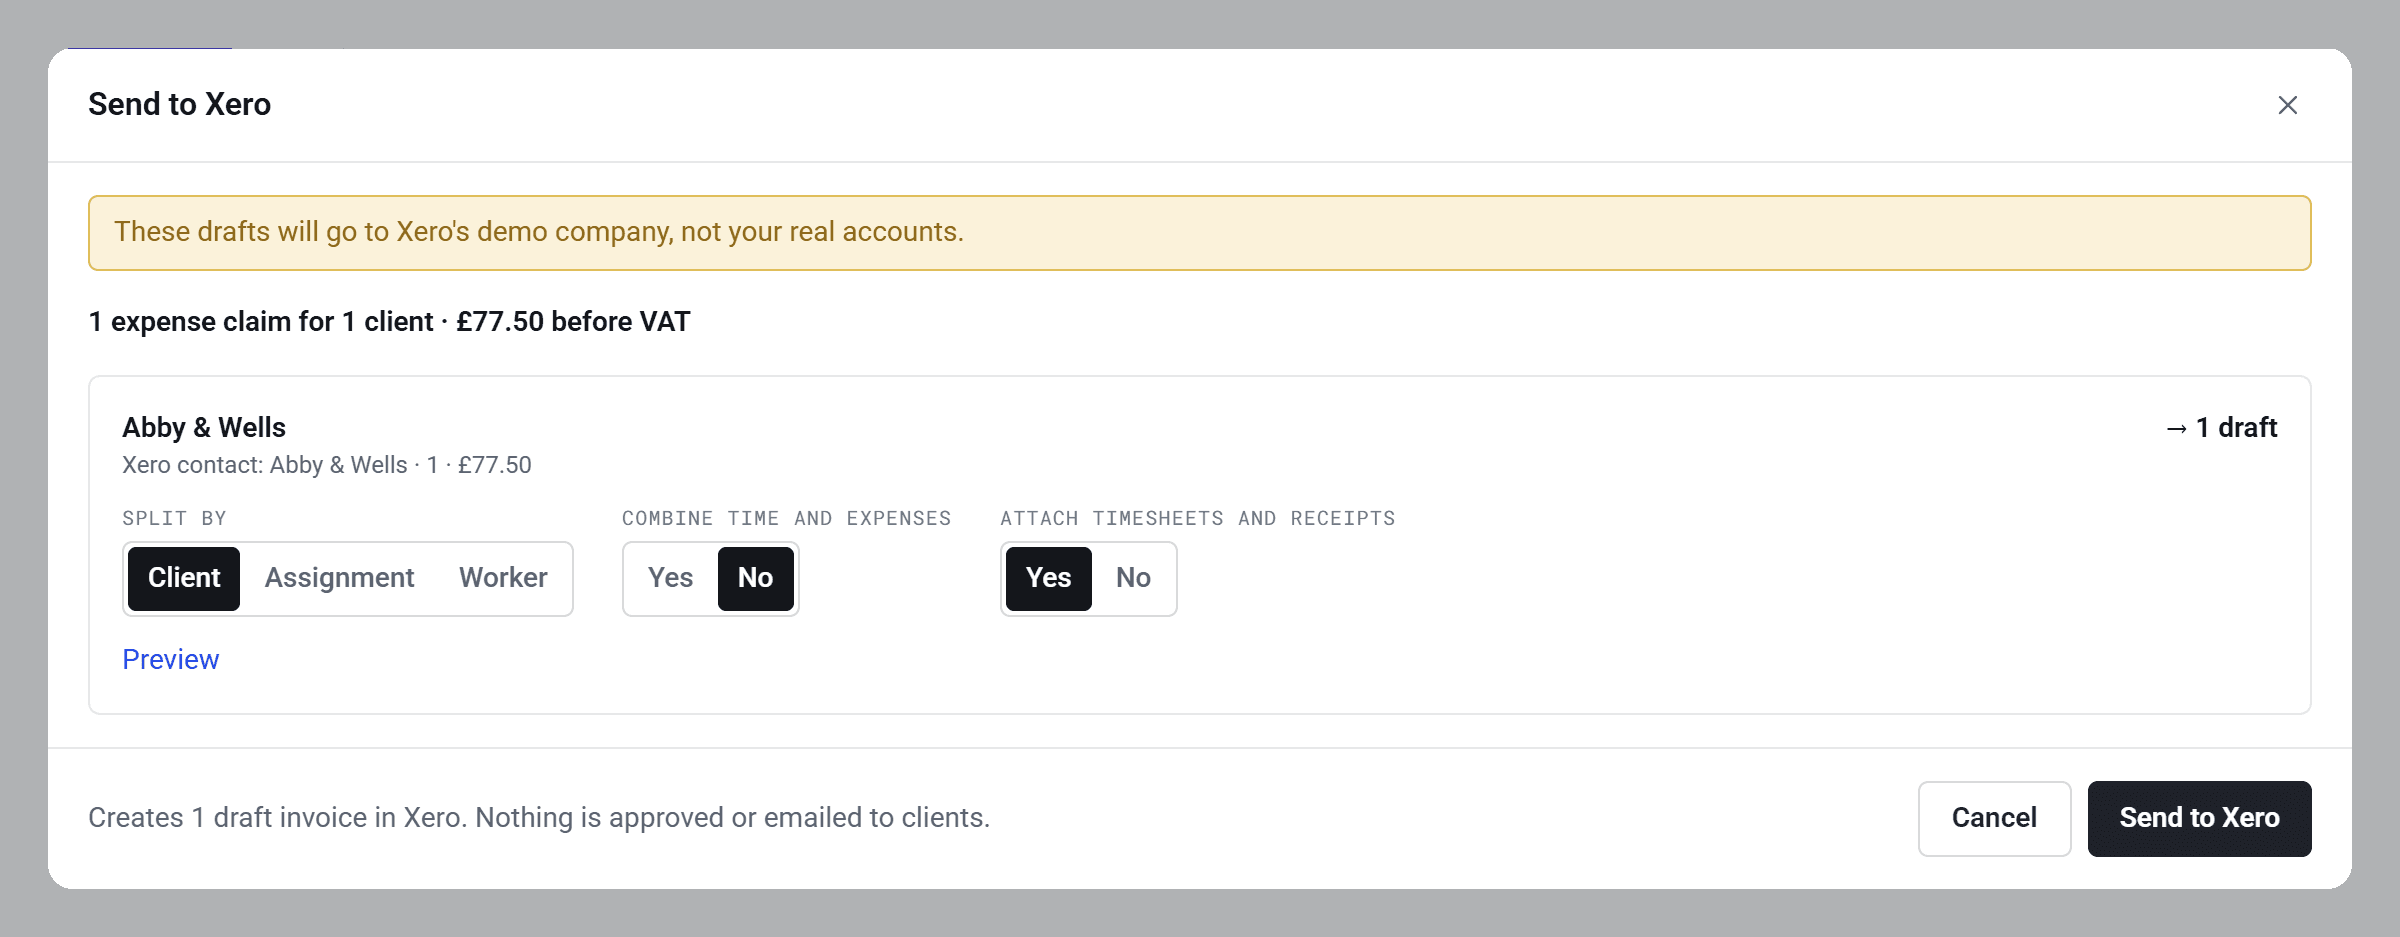Open the Preview link for Abby & Wells
Image resolution: width=2400 pixels, height=937 pixels.
170,660
